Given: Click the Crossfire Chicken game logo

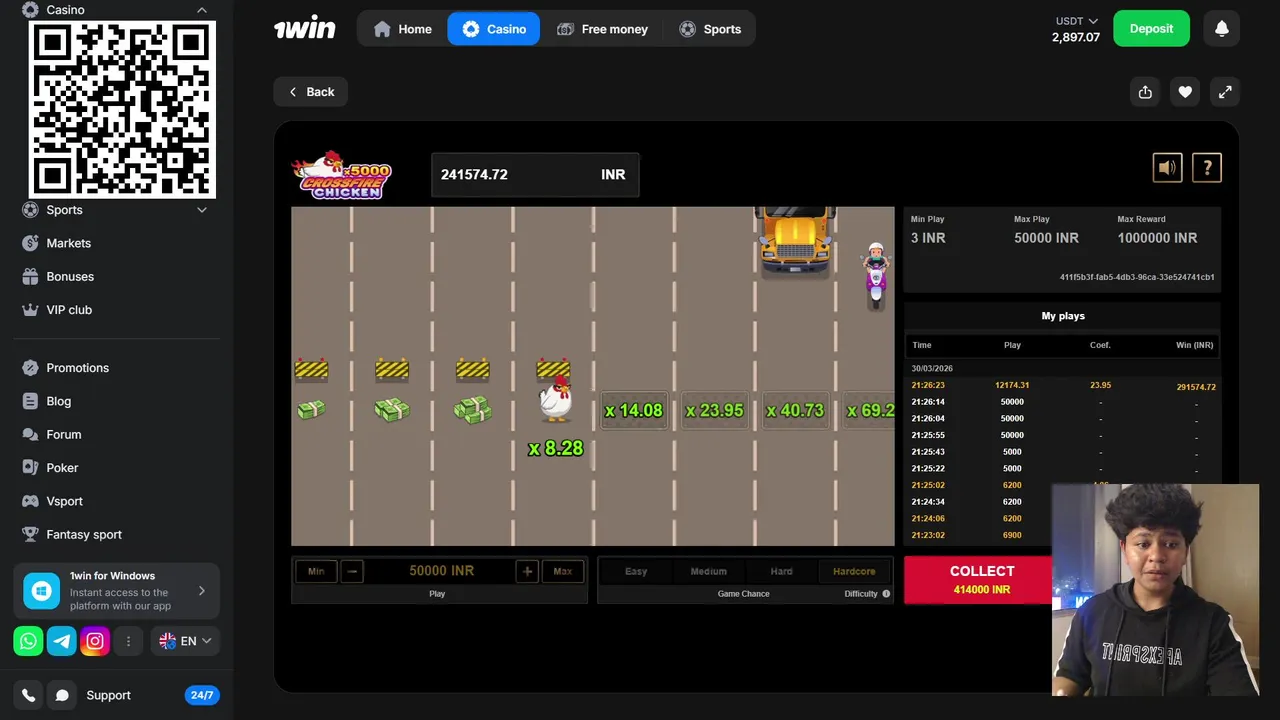Looking at the screenshot, I should (x=342, y=175).
